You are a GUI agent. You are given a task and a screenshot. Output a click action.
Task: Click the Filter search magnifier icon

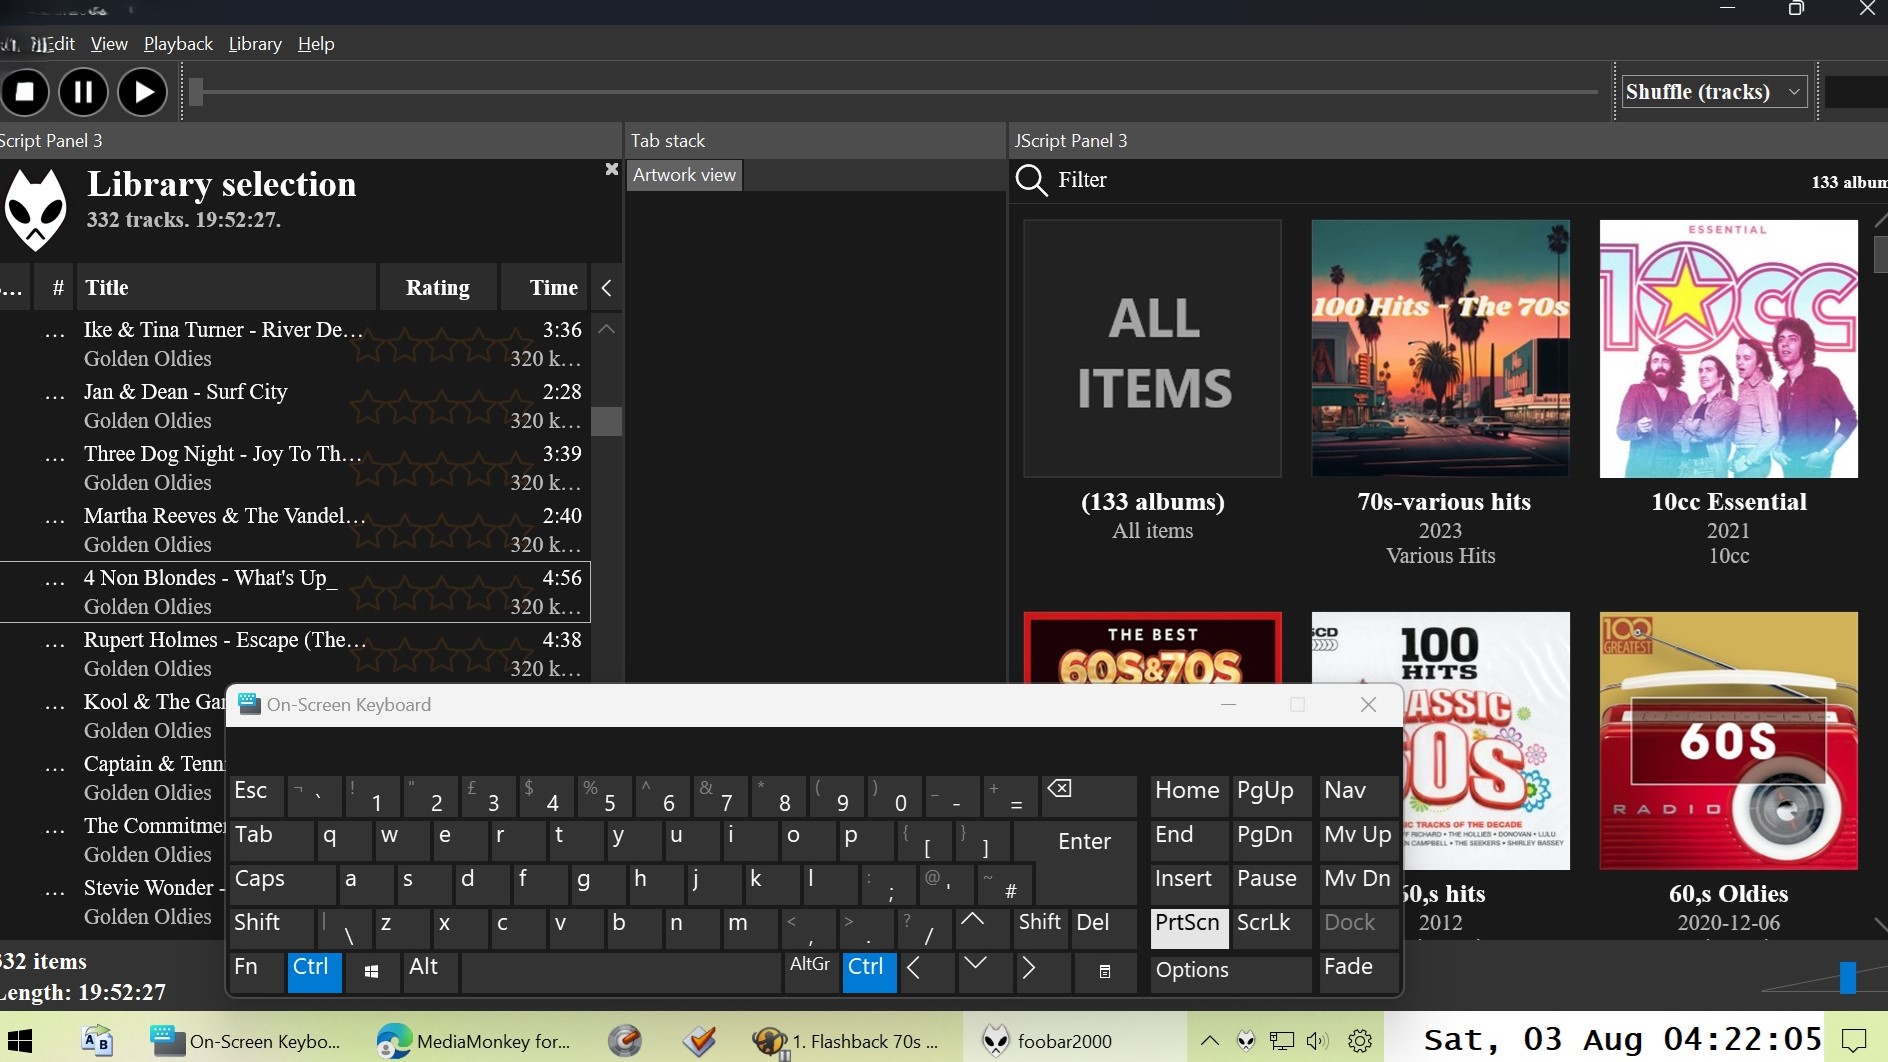[1031, 180]
